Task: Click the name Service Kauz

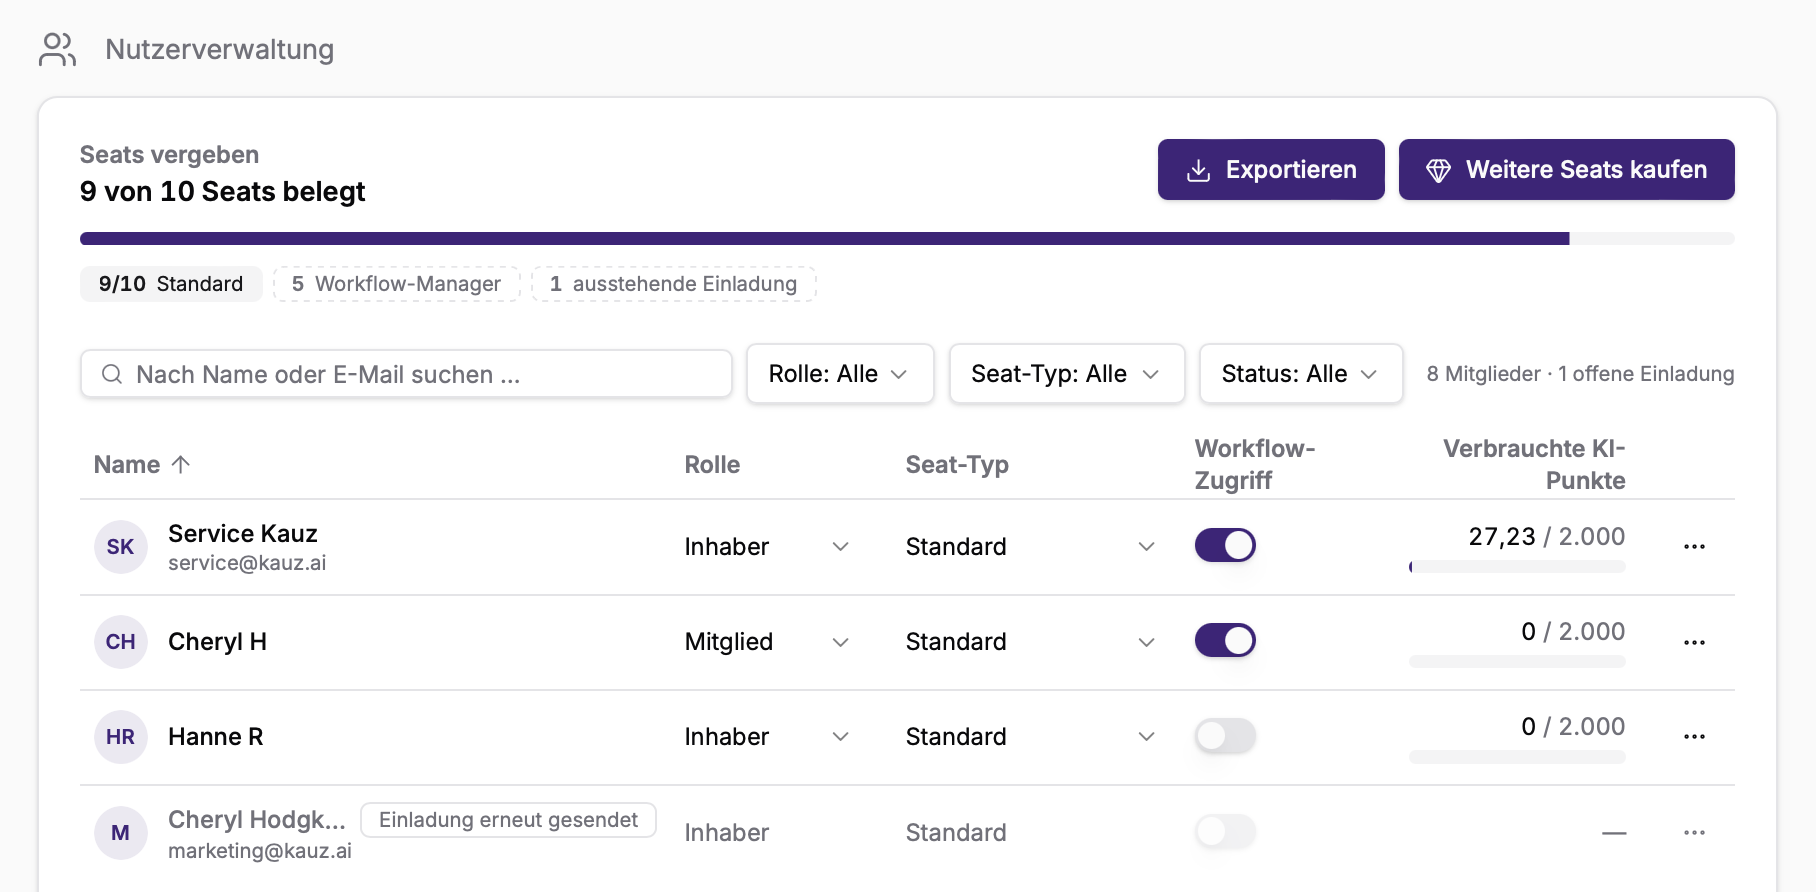Action: pyautogui.click(x=243, y=533)
